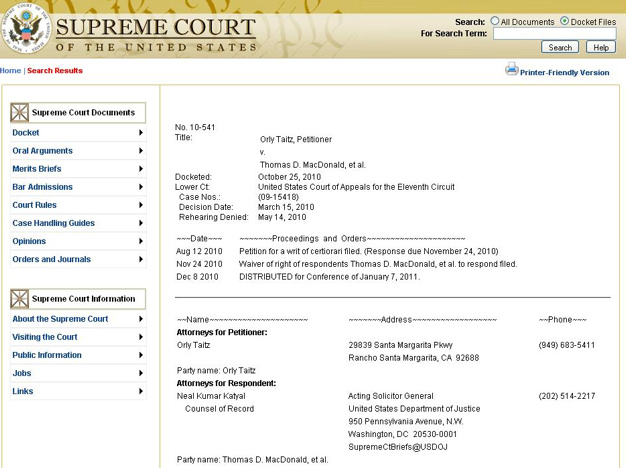Select the All Documents radio button
The height and width of the screenshot is (468, 626).
pyautogui.click(x=495, y=21)
